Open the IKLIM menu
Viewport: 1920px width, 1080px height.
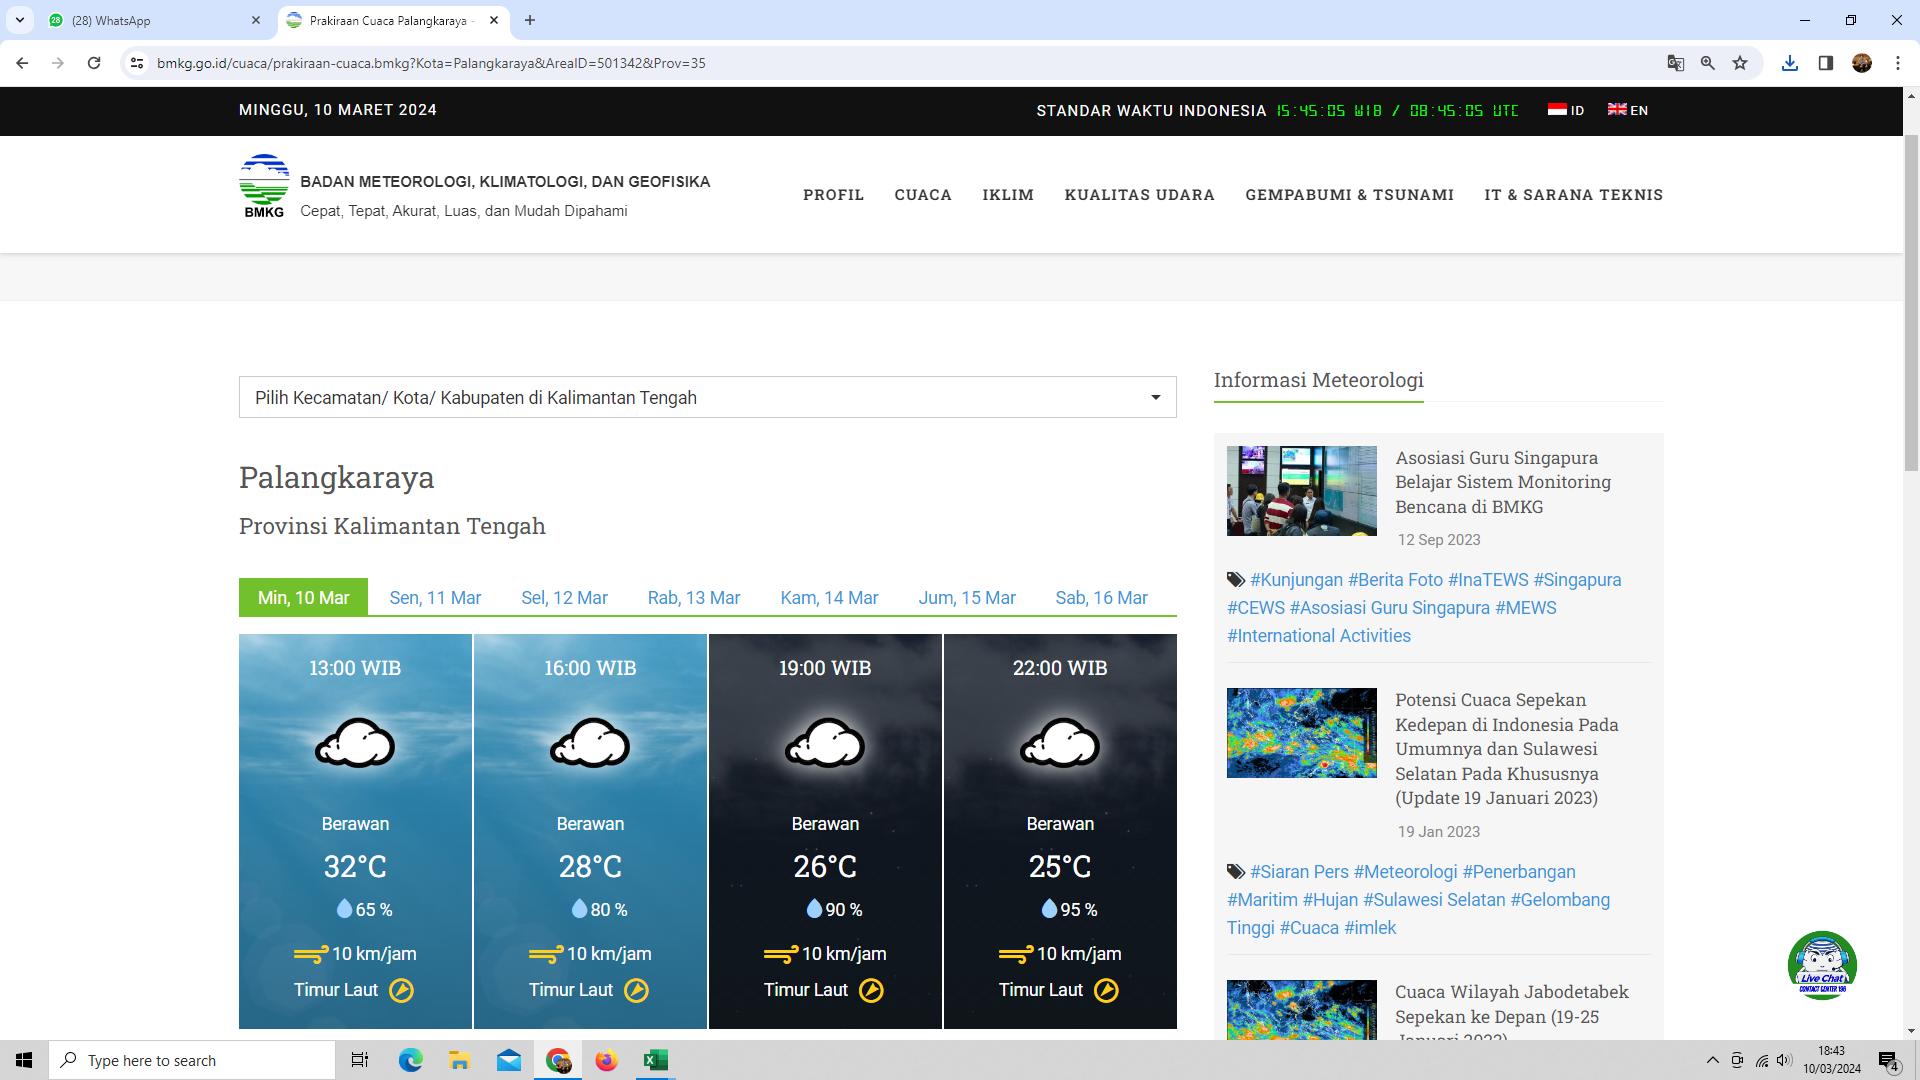click(x=1008, y=195)
